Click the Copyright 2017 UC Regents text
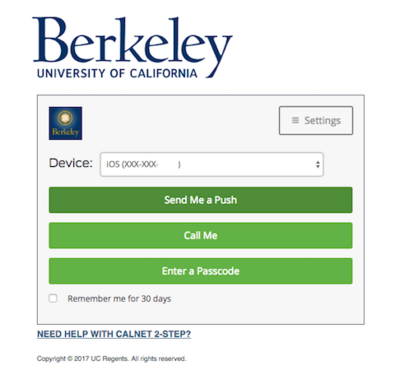400x370 pixels. click(x=82, y=359)
